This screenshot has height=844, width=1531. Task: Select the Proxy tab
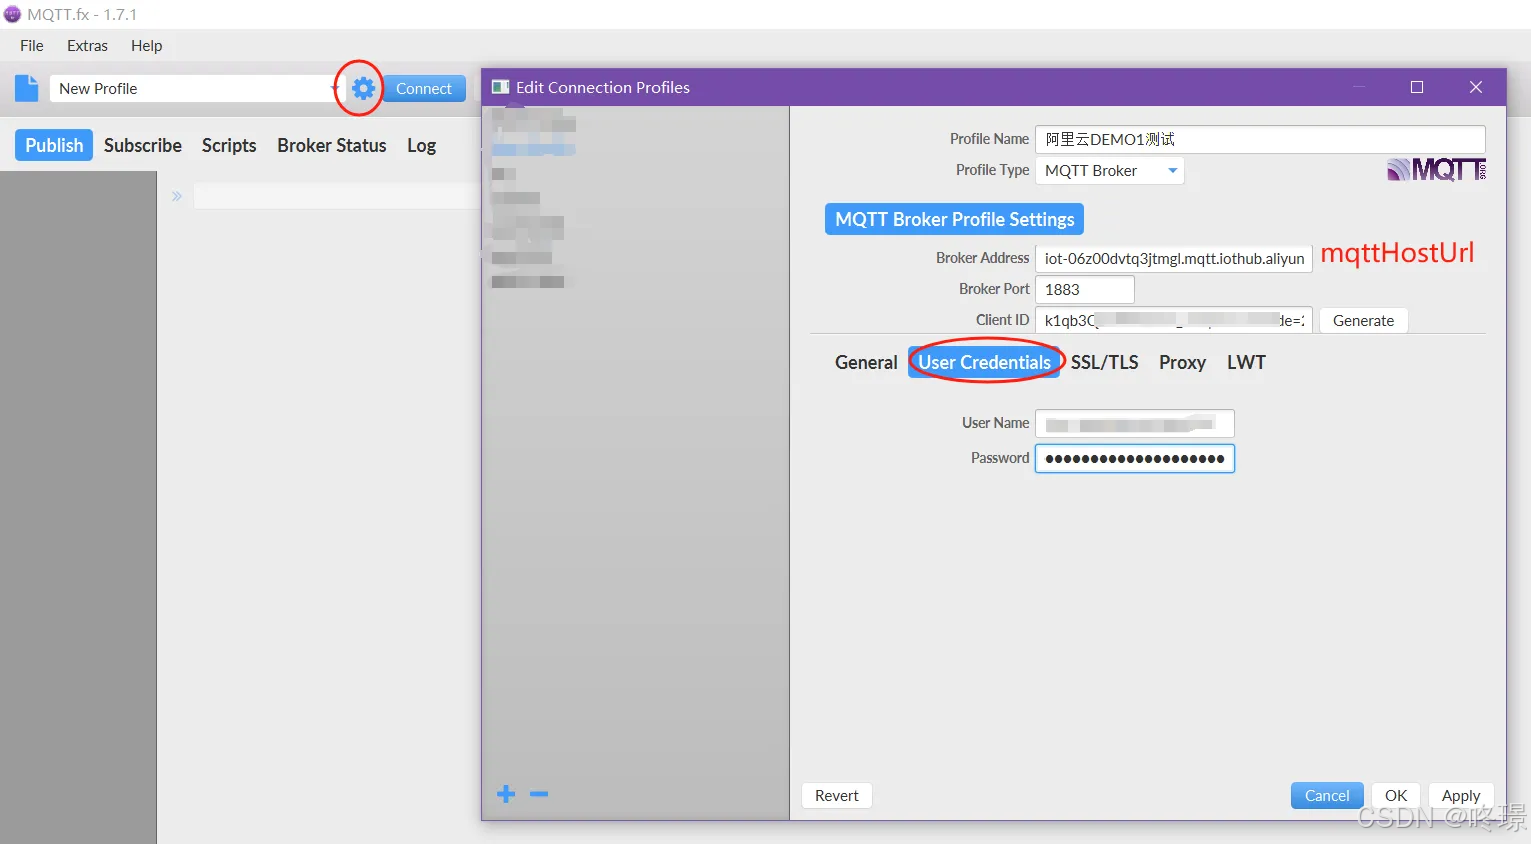pyautogui.click(x=1182, y=362)
